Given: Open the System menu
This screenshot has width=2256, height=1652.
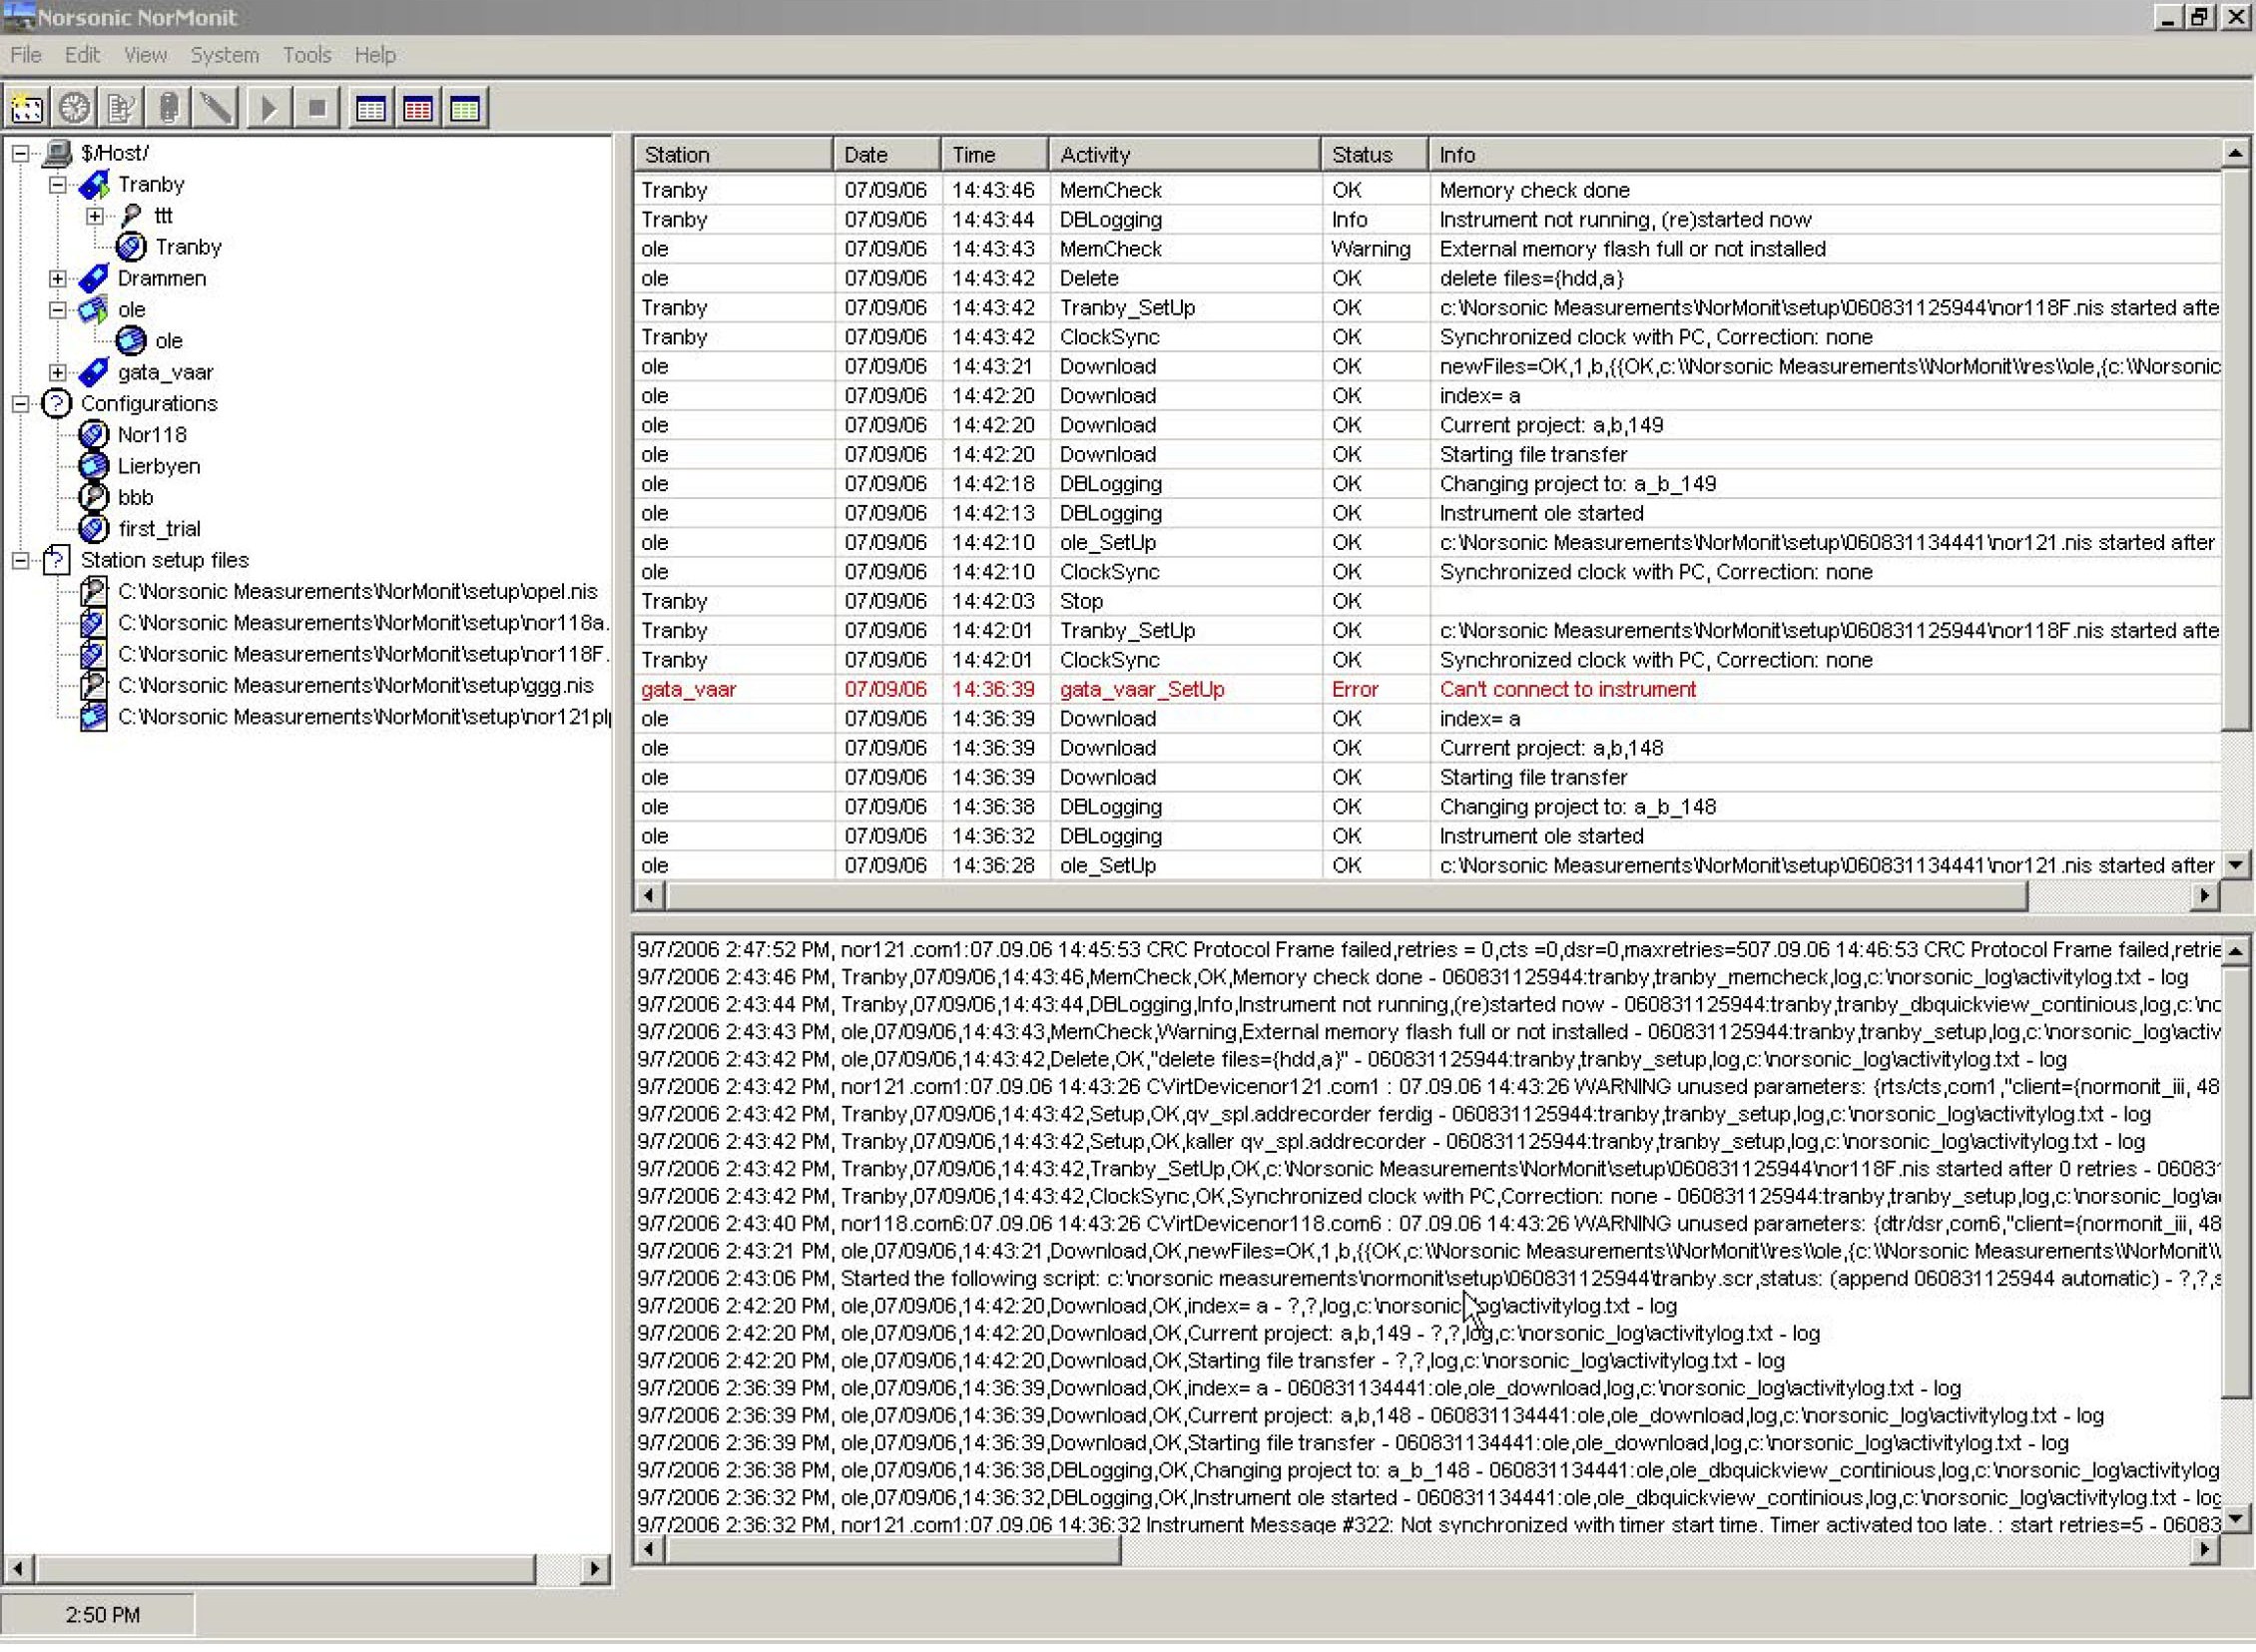Looking at the screenshot, I should click(224, 55).
